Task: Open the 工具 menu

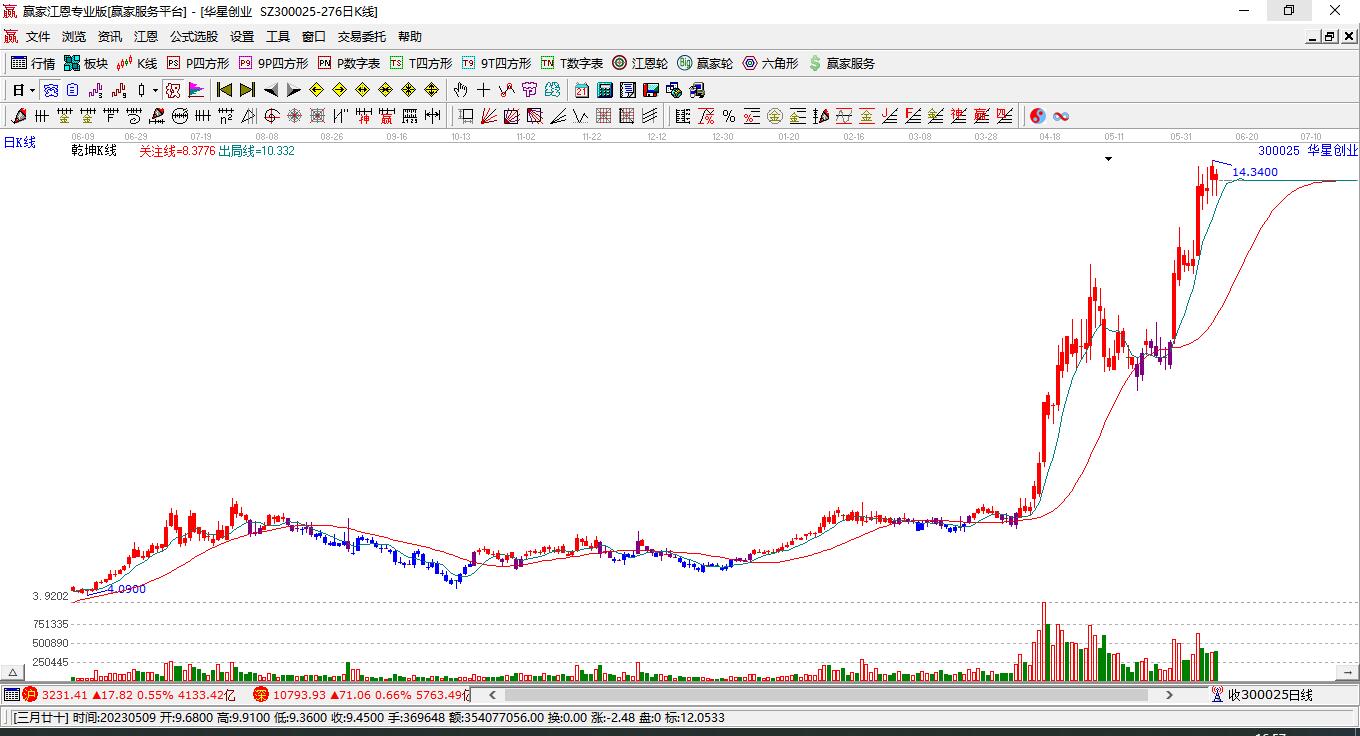Action: tap(278, 37)
